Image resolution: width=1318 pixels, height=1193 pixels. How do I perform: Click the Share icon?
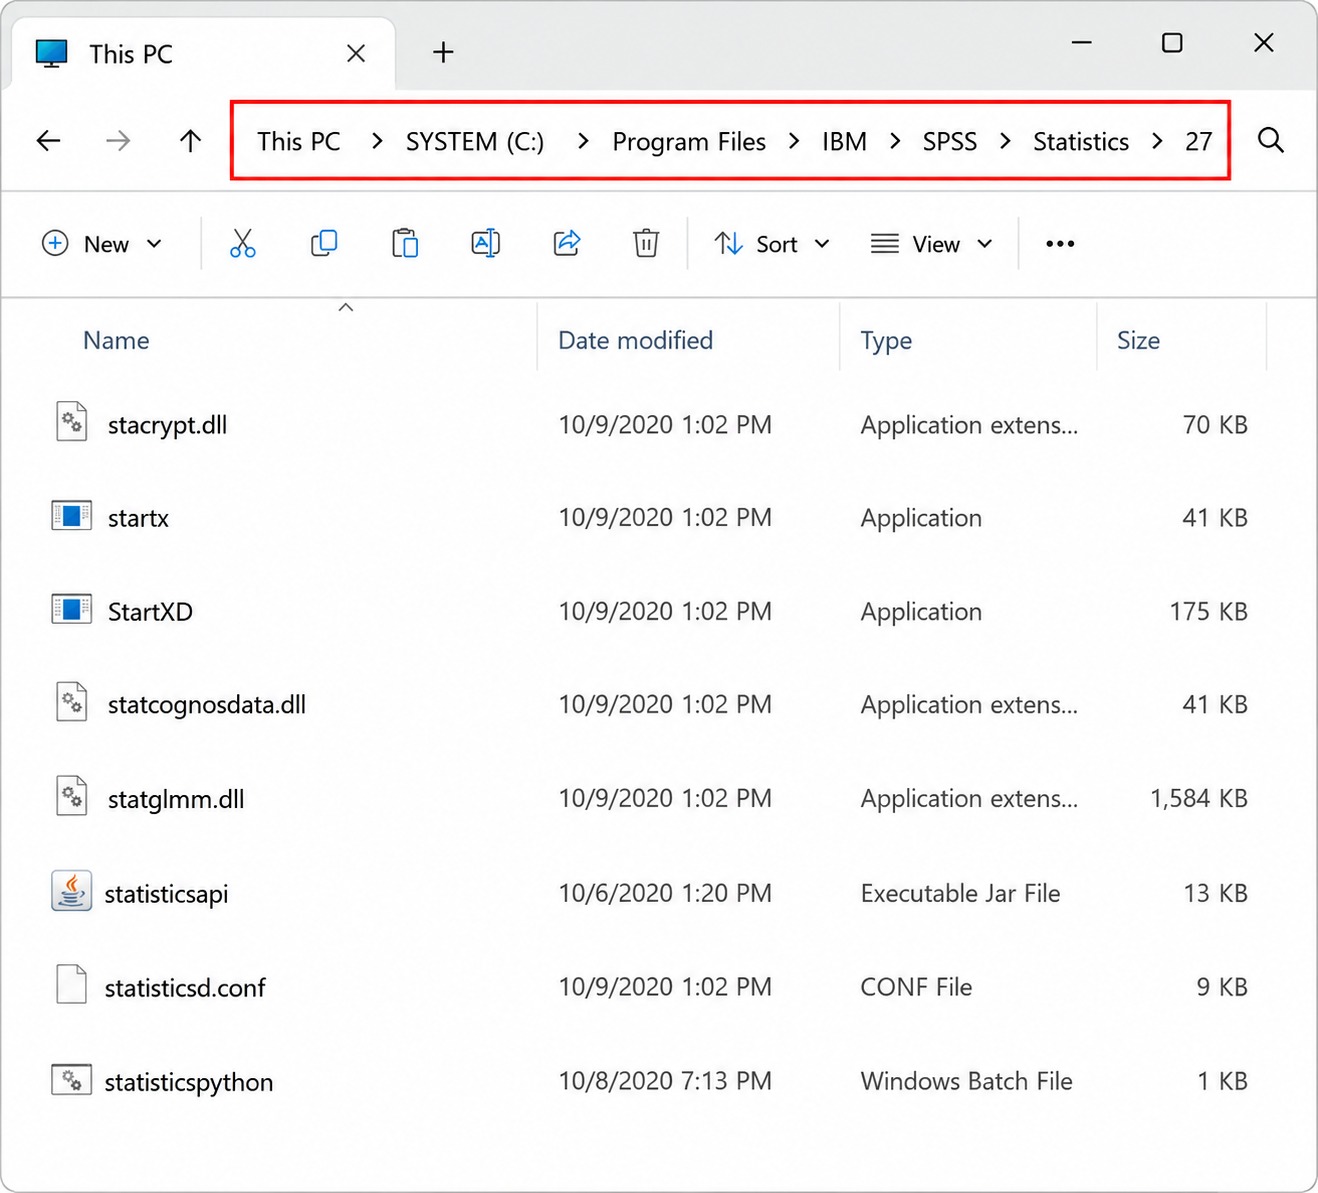[567, 243]
